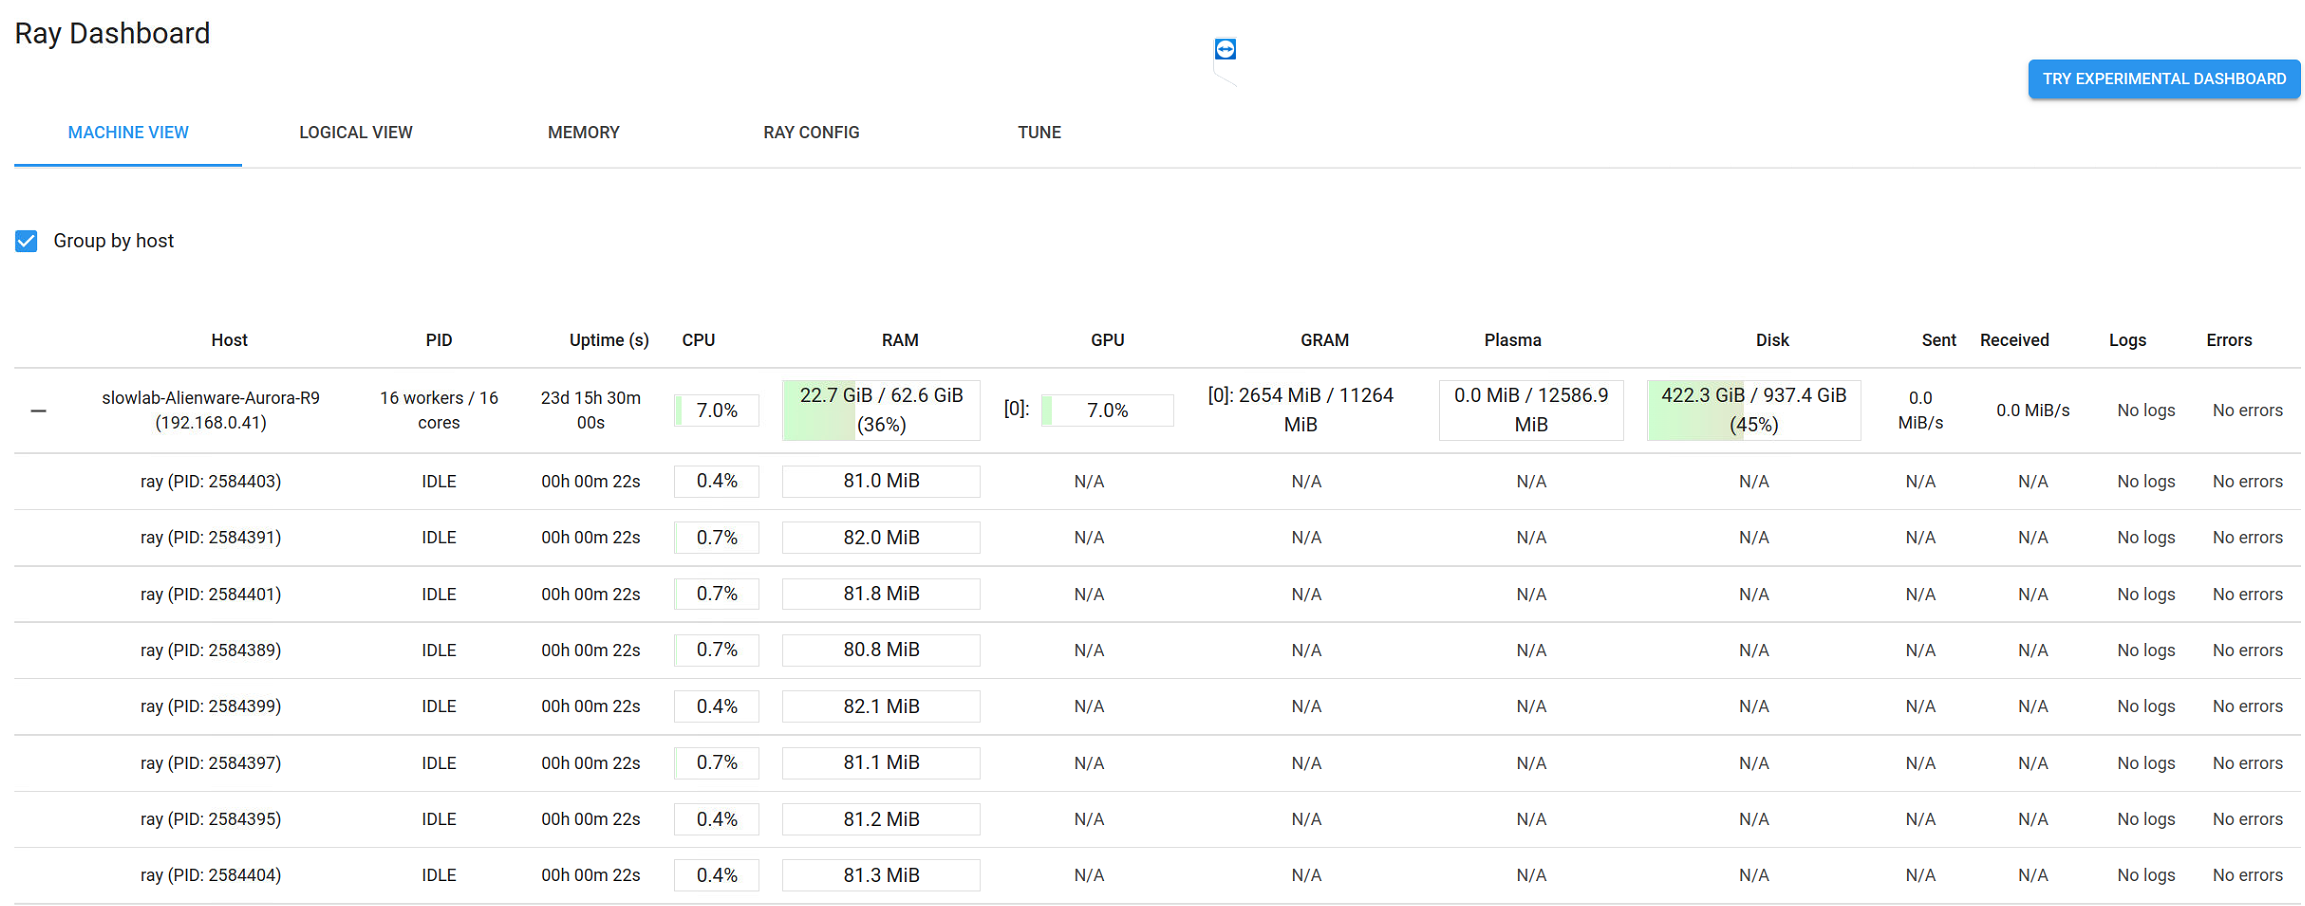The image size is (2305, 906).
Task: Click the Uptime (s) column header
Action: [x=609, y=340]
